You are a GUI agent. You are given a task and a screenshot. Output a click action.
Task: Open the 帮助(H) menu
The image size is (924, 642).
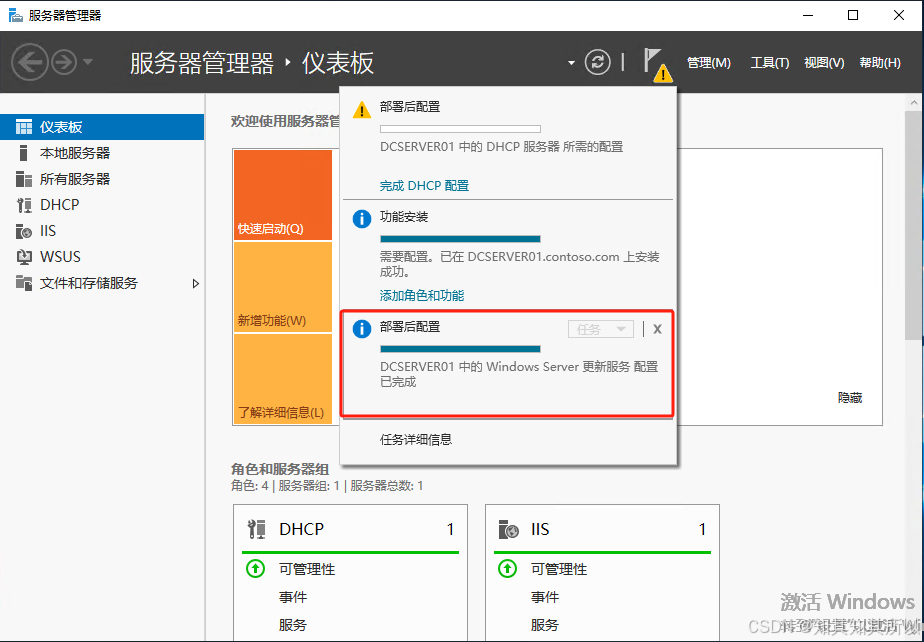tap(880, 62)
